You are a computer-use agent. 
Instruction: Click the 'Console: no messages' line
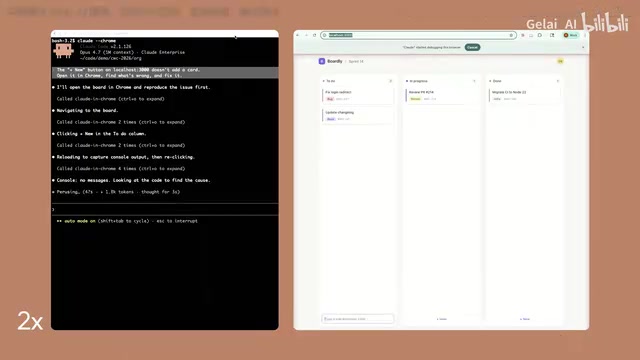pos(133,180)
